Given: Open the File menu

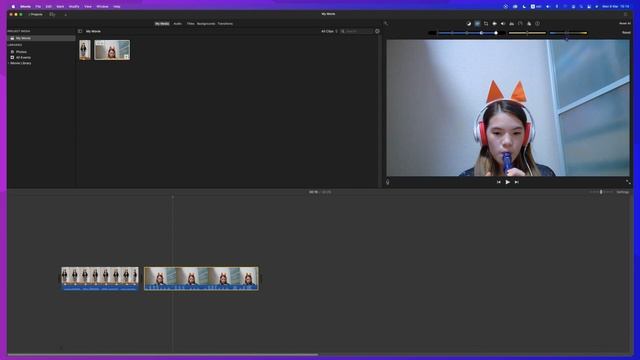Looking at the screenshot, I should (38, 7).
